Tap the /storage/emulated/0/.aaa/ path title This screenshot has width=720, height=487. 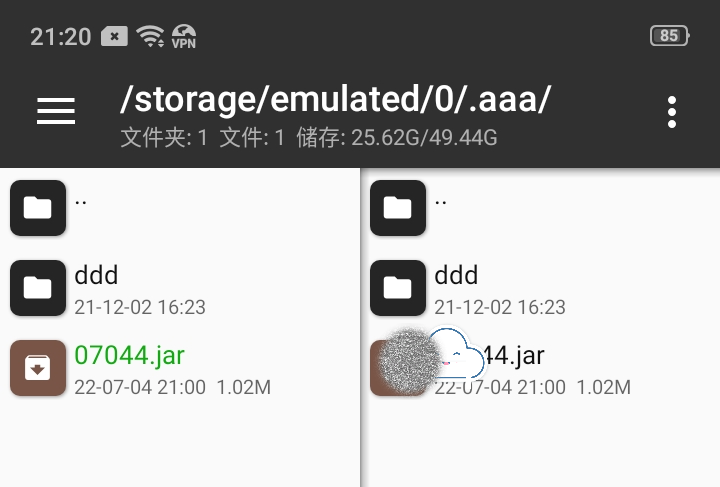pyautogui.click(x=335, y=99)
